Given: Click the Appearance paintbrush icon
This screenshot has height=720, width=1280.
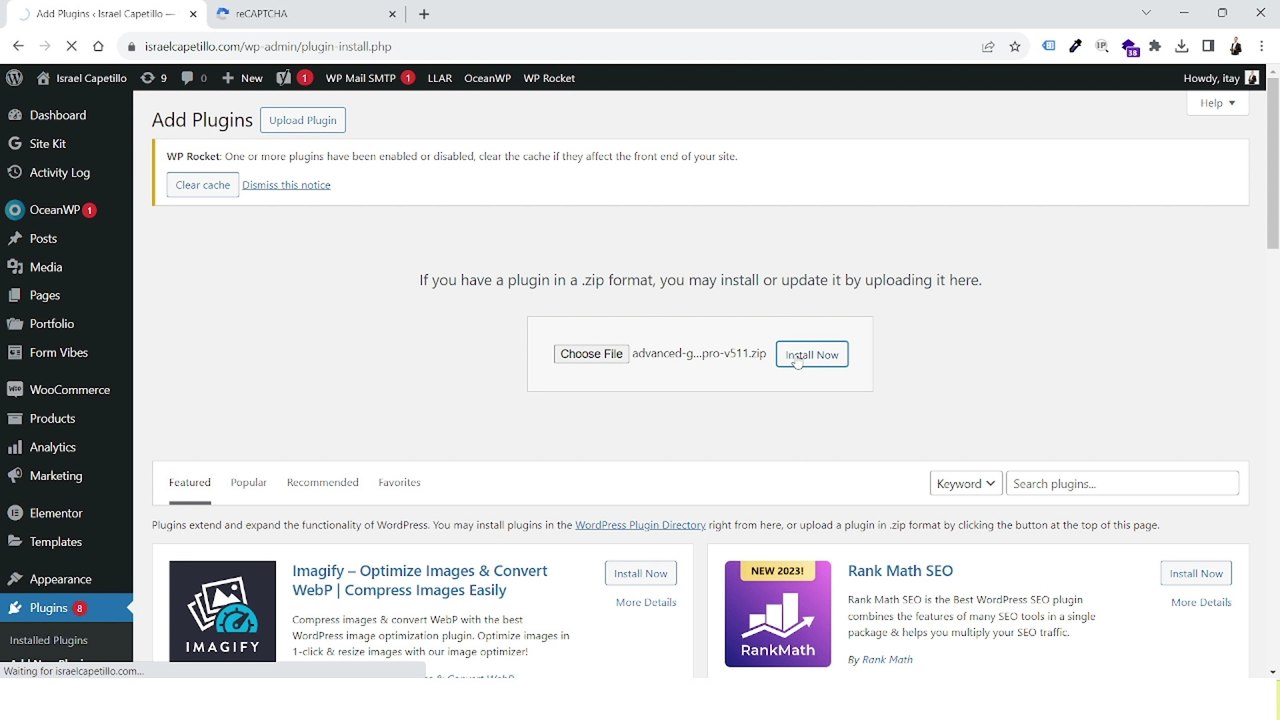Looking at the screenshot, I should (x=15, y=579).
